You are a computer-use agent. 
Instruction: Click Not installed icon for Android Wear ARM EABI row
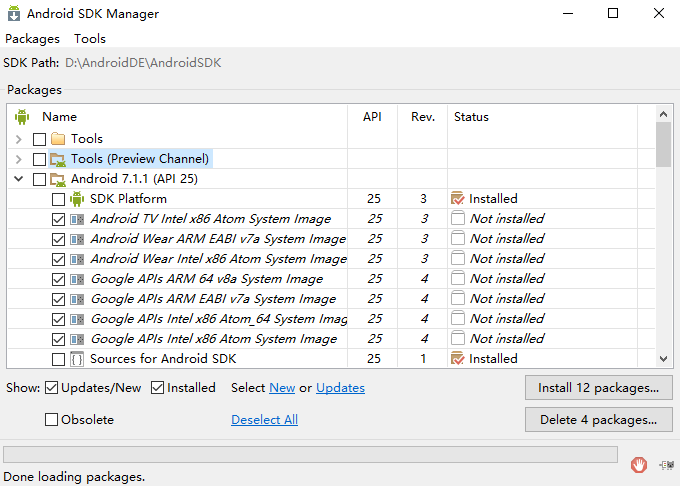coord(458,238)
